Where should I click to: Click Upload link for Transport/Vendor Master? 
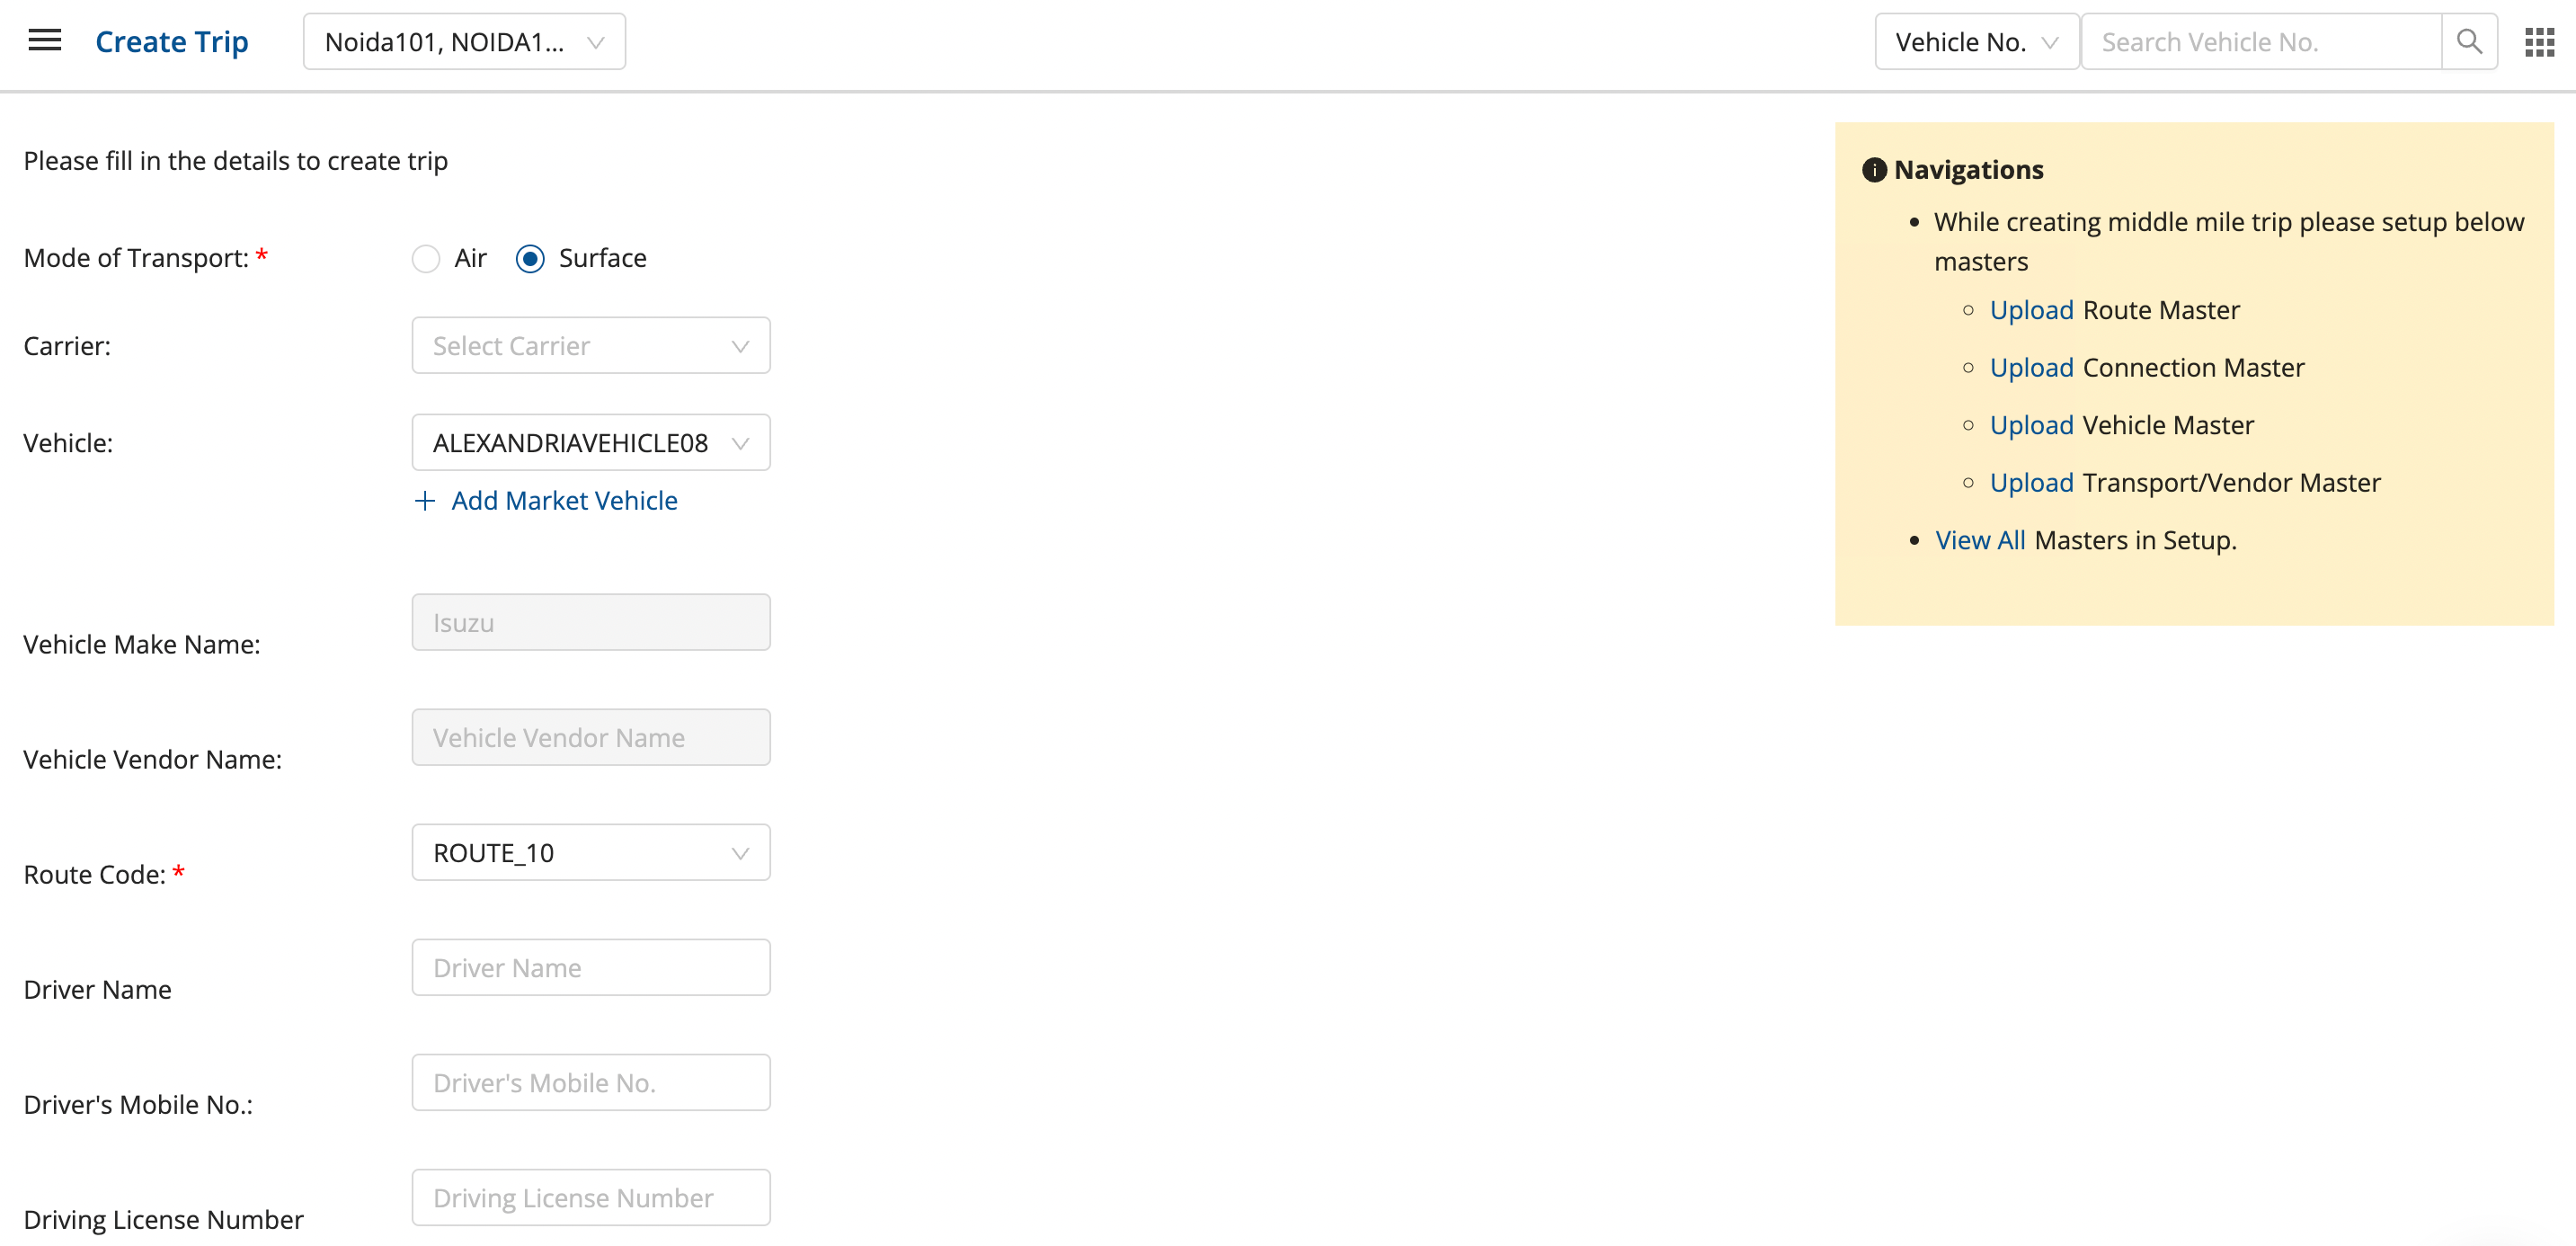point(2030,483)
